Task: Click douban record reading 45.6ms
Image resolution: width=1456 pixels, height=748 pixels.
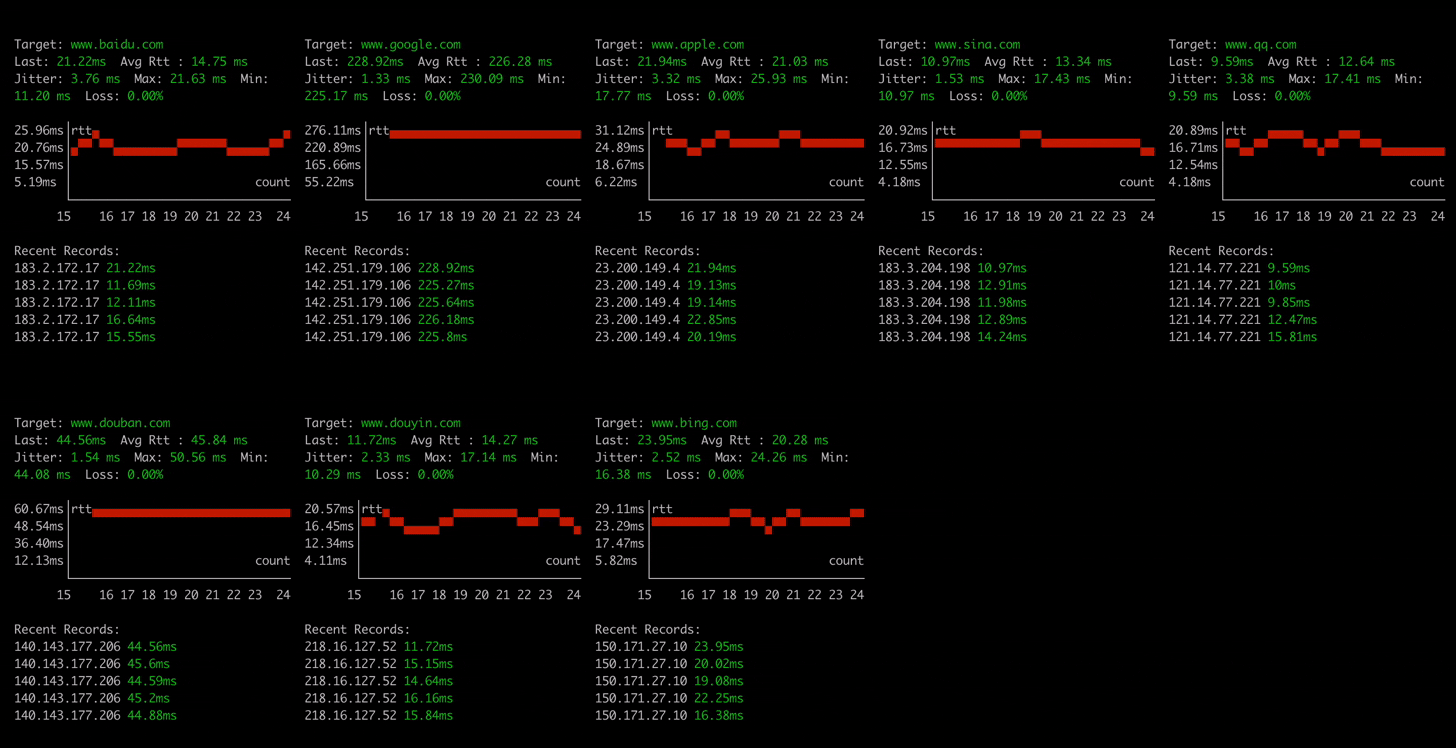Action: tap(148, 664)
